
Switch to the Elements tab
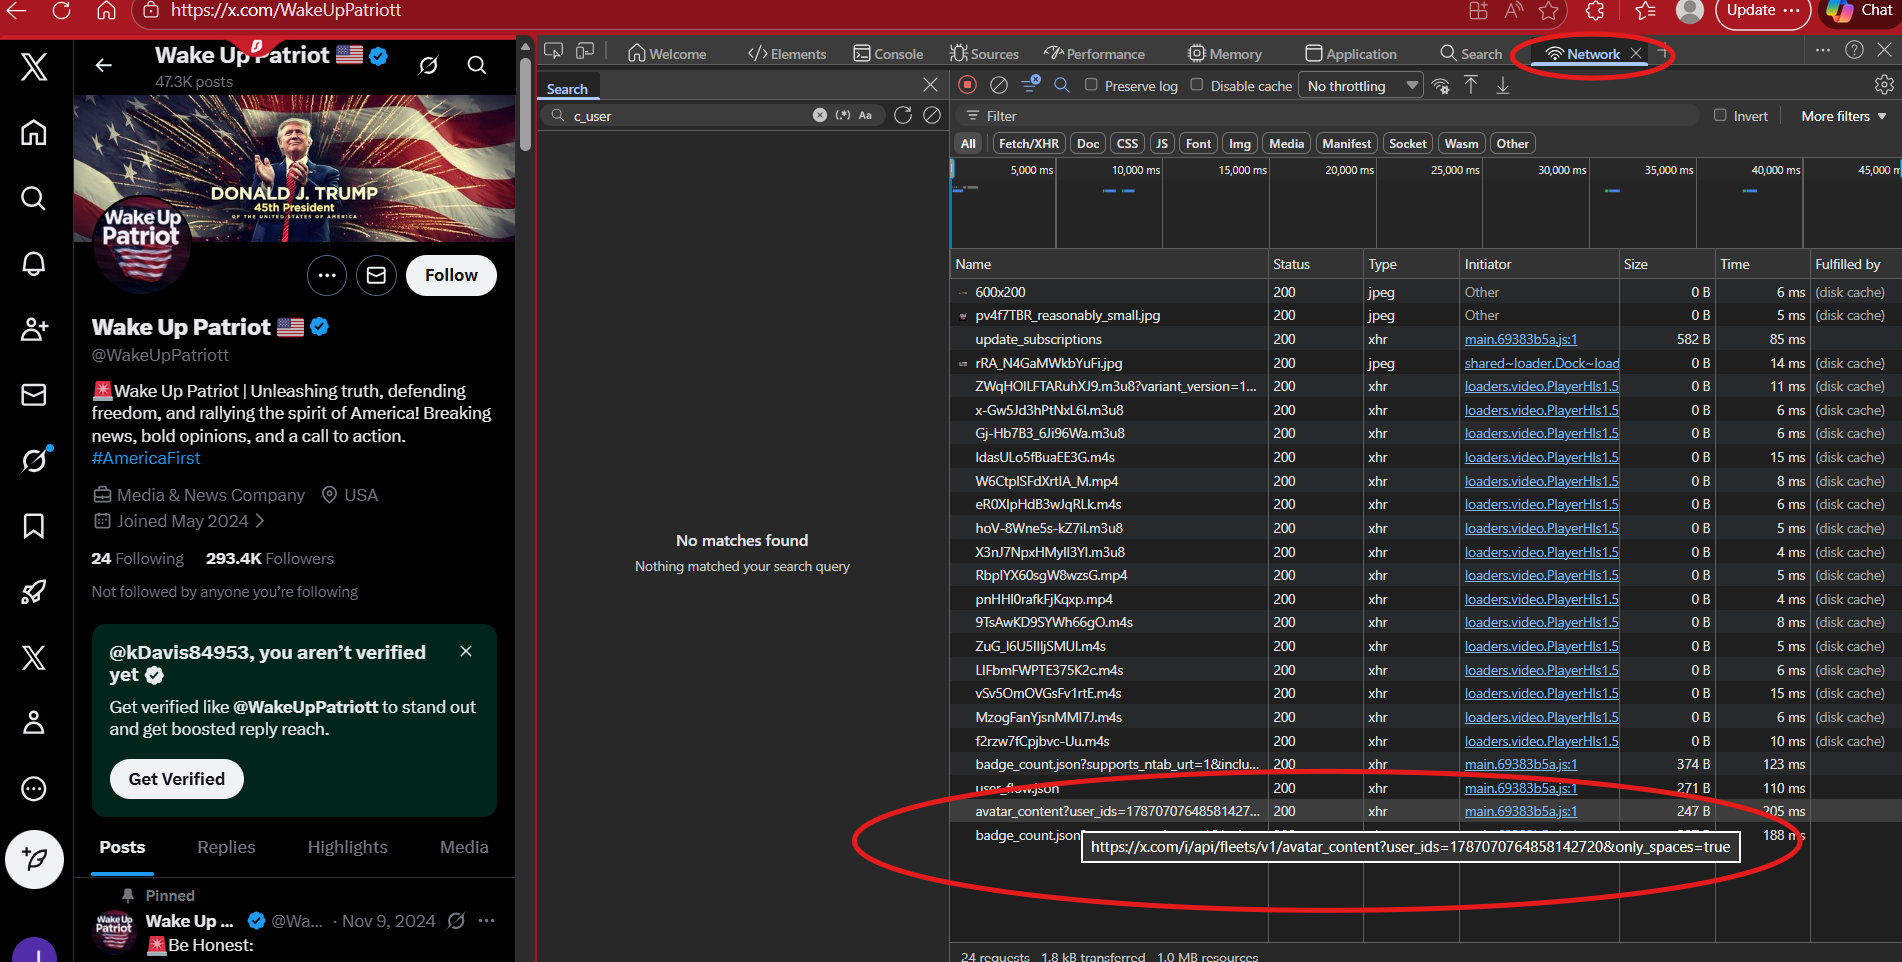pos(787,54)
